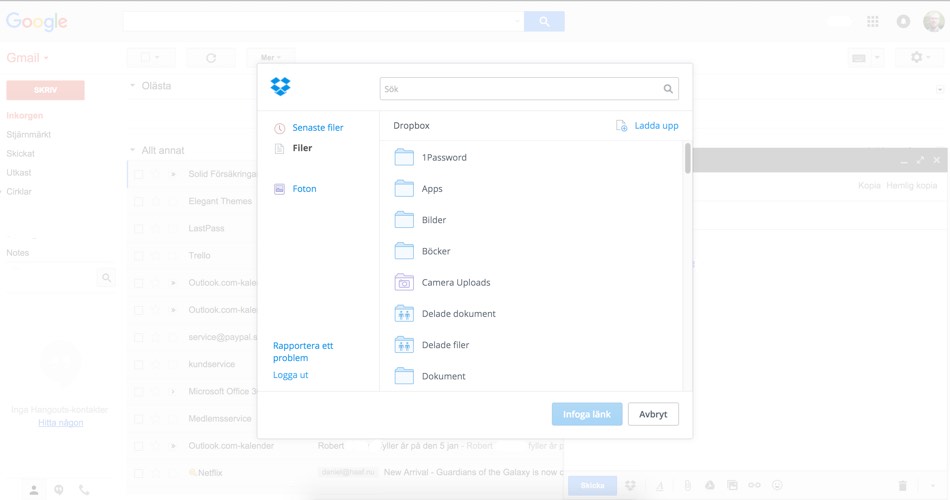950x500 pixels.
Task: Open the select-all checkbox dropdown
Action: [158, 58]
